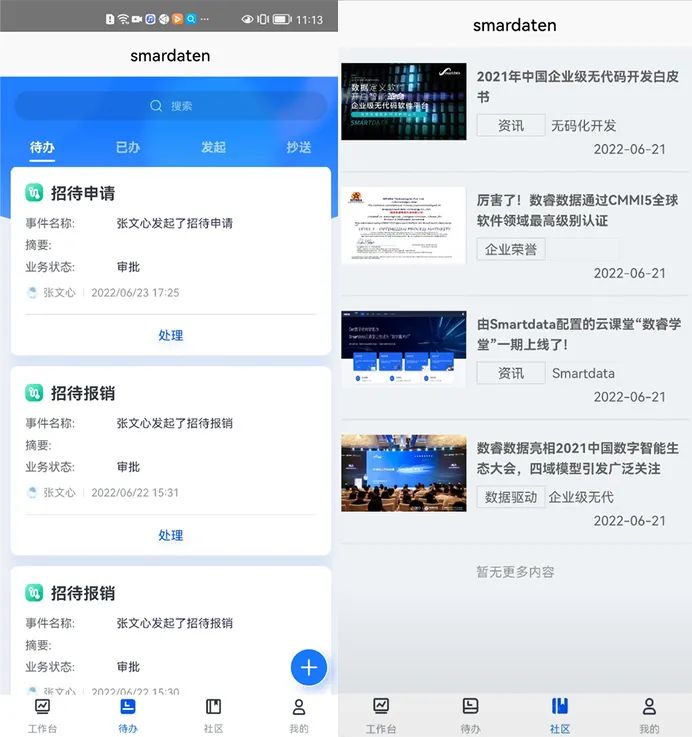Click 招待申请 card title

[x=83, y=193]
